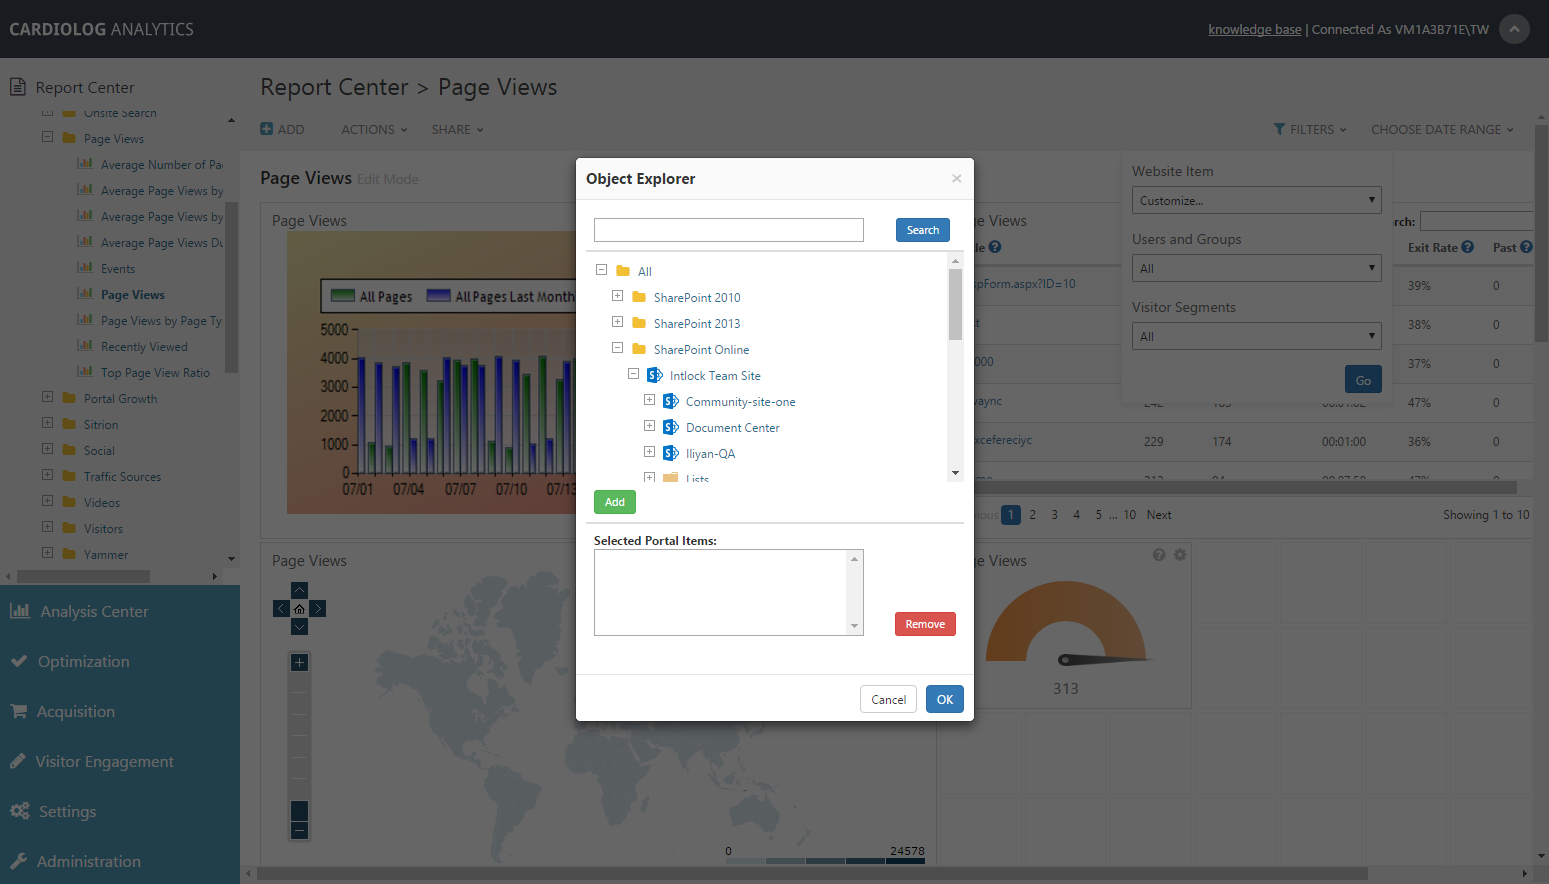
Task: Click the filter funnel icon next to FILTERS
Action: tap(1279, 129)
